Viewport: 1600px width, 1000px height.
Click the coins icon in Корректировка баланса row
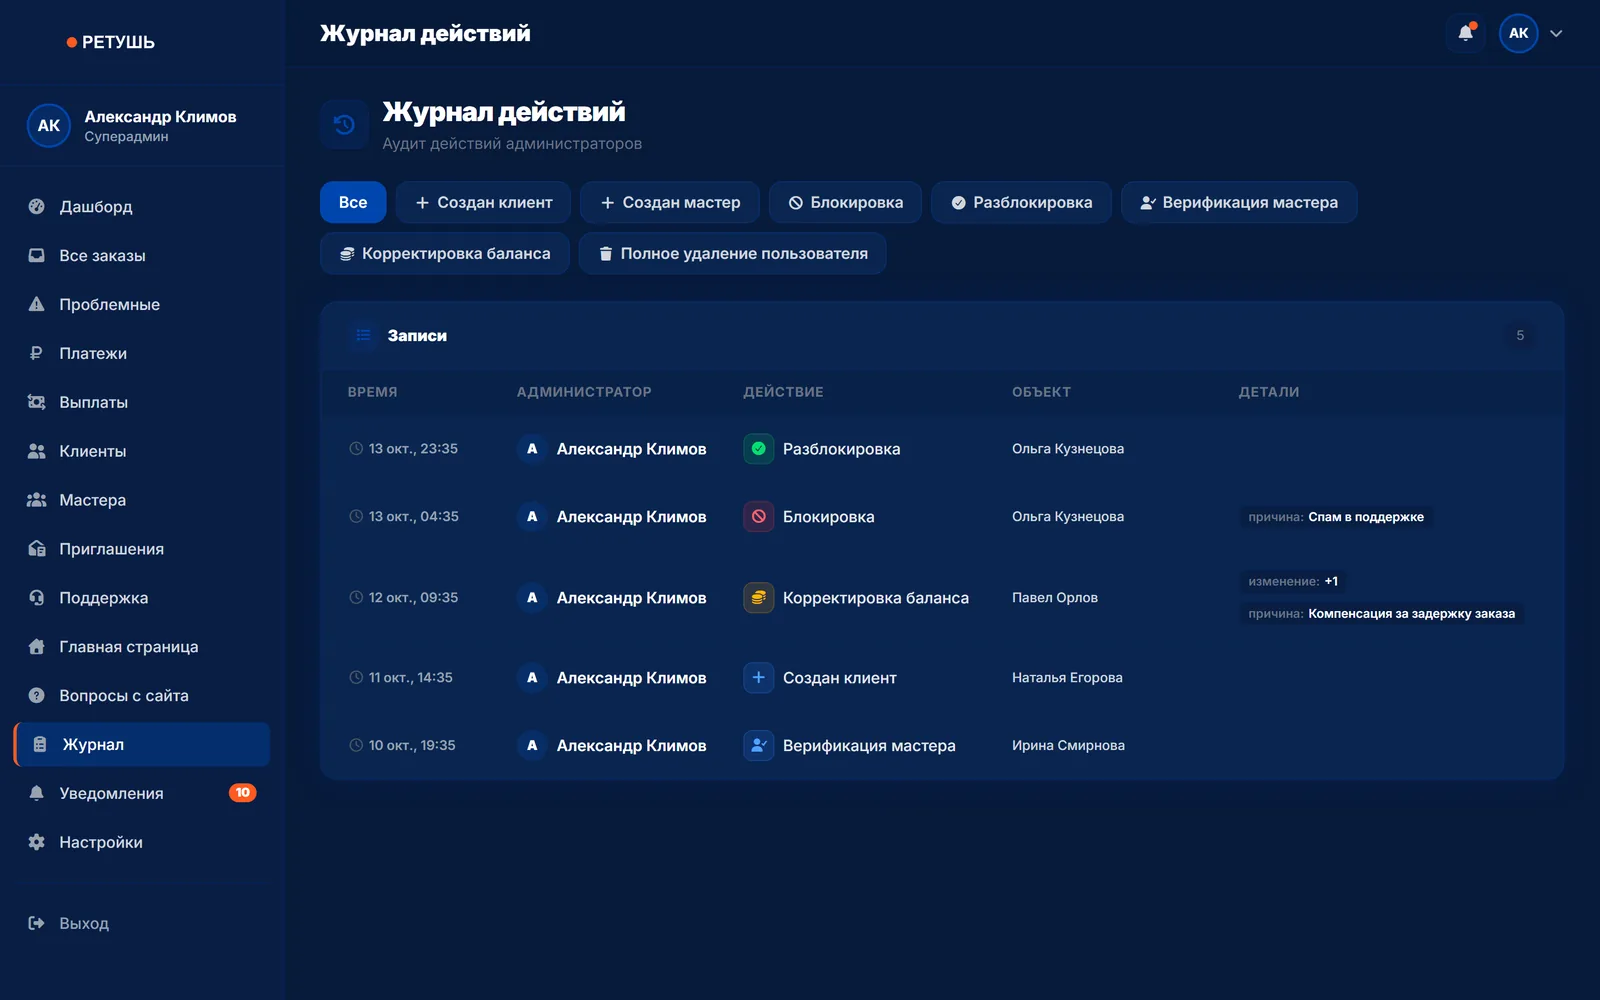click(x=759, y=598)
